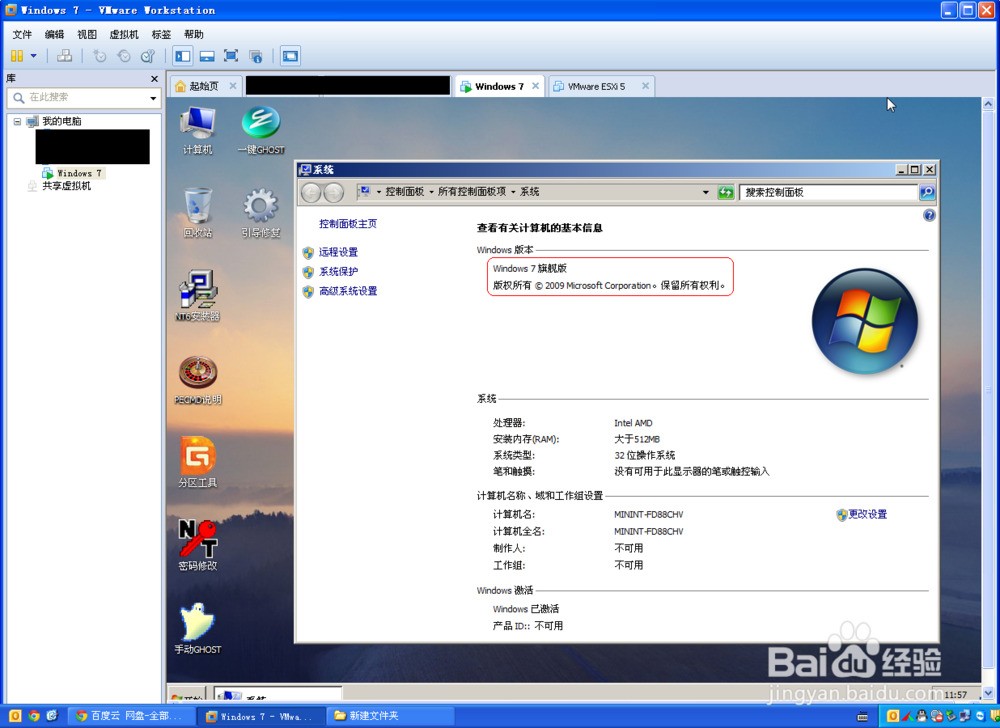
Task: Take a snapshot of the virtual machine
Action: tap(99, 56)
